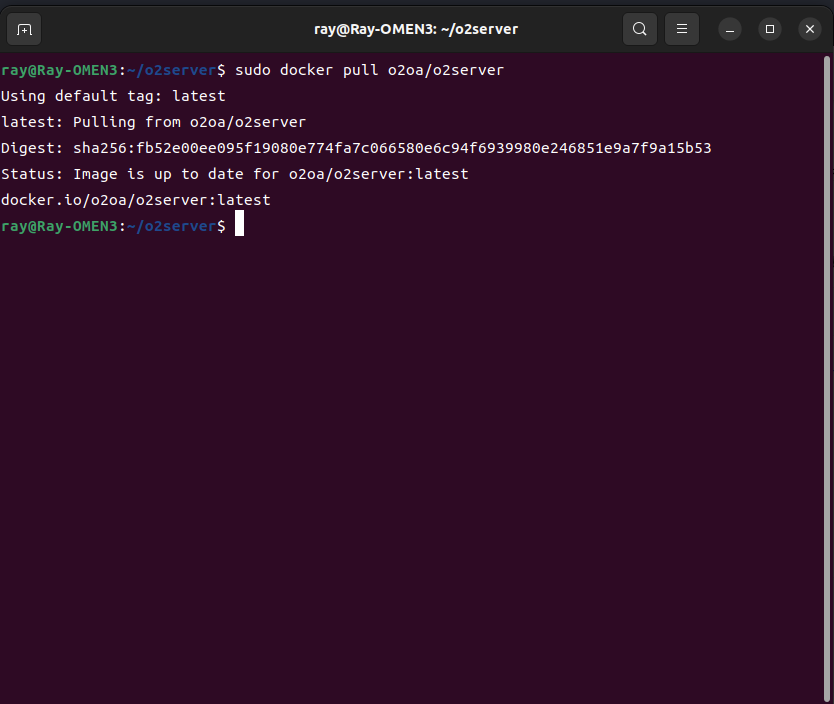Open a new terminal tab
The width and height of the screenshot is (834, 704).
click(25, 29)
